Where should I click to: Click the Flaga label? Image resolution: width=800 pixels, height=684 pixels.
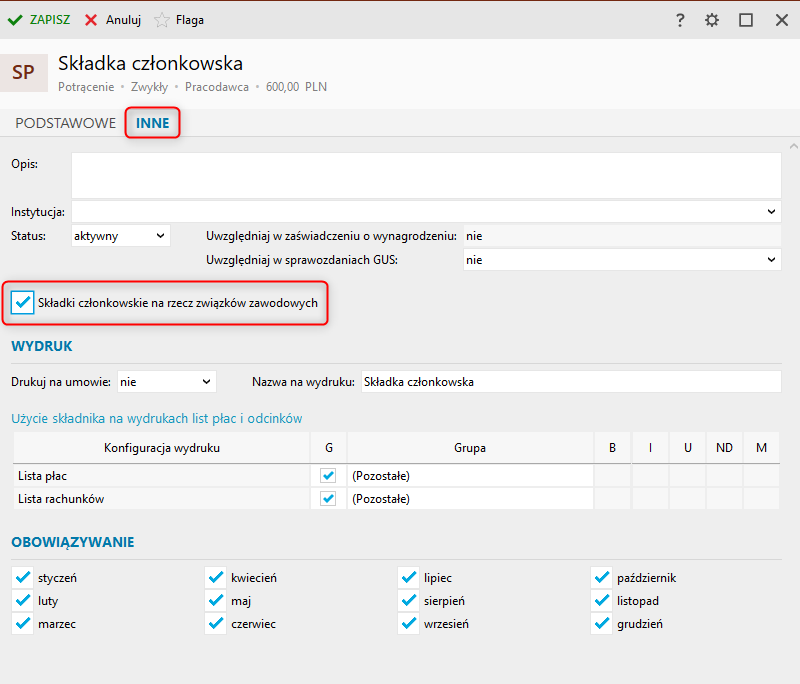tap(190, 20)
